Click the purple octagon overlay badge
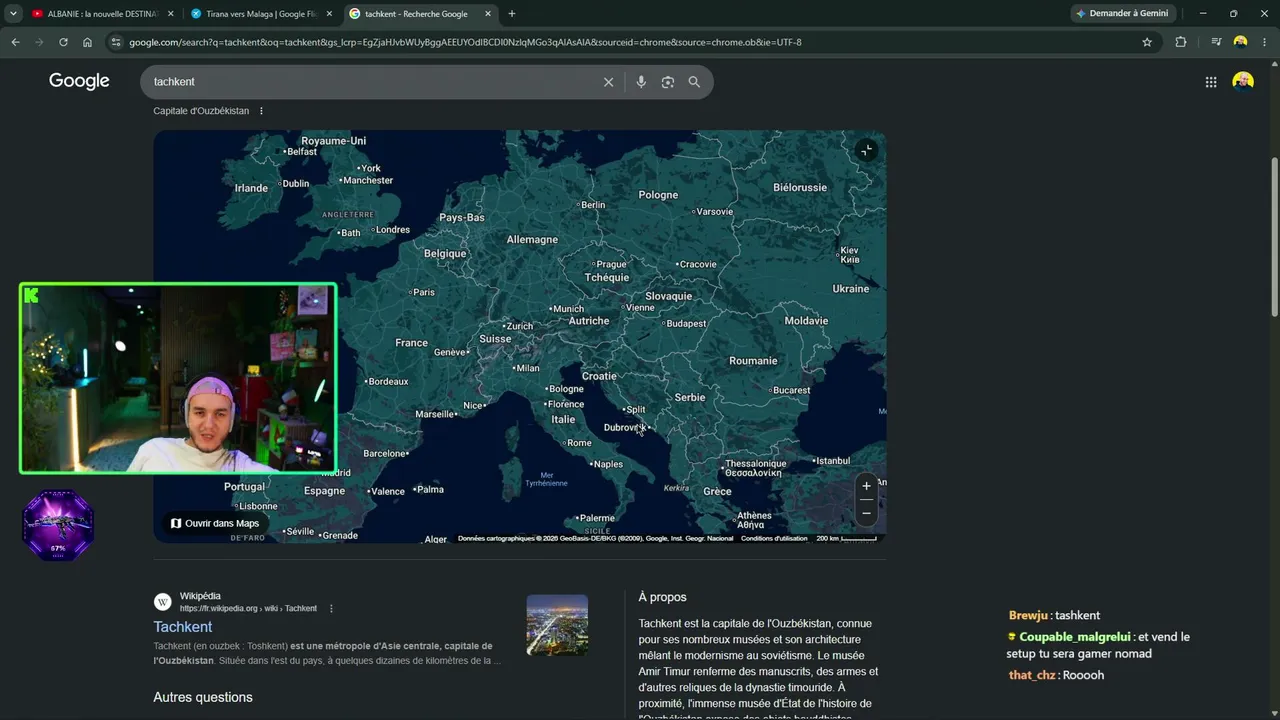The height and width of the screenshot is (720, 1280). (58, 525)
